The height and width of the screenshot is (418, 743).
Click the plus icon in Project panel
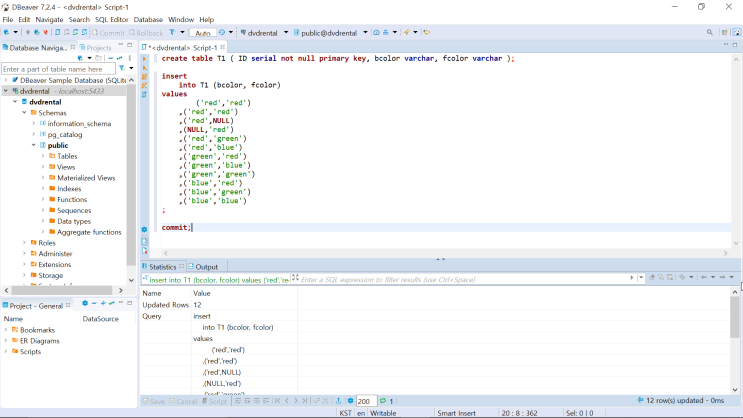tap(103, 303)
